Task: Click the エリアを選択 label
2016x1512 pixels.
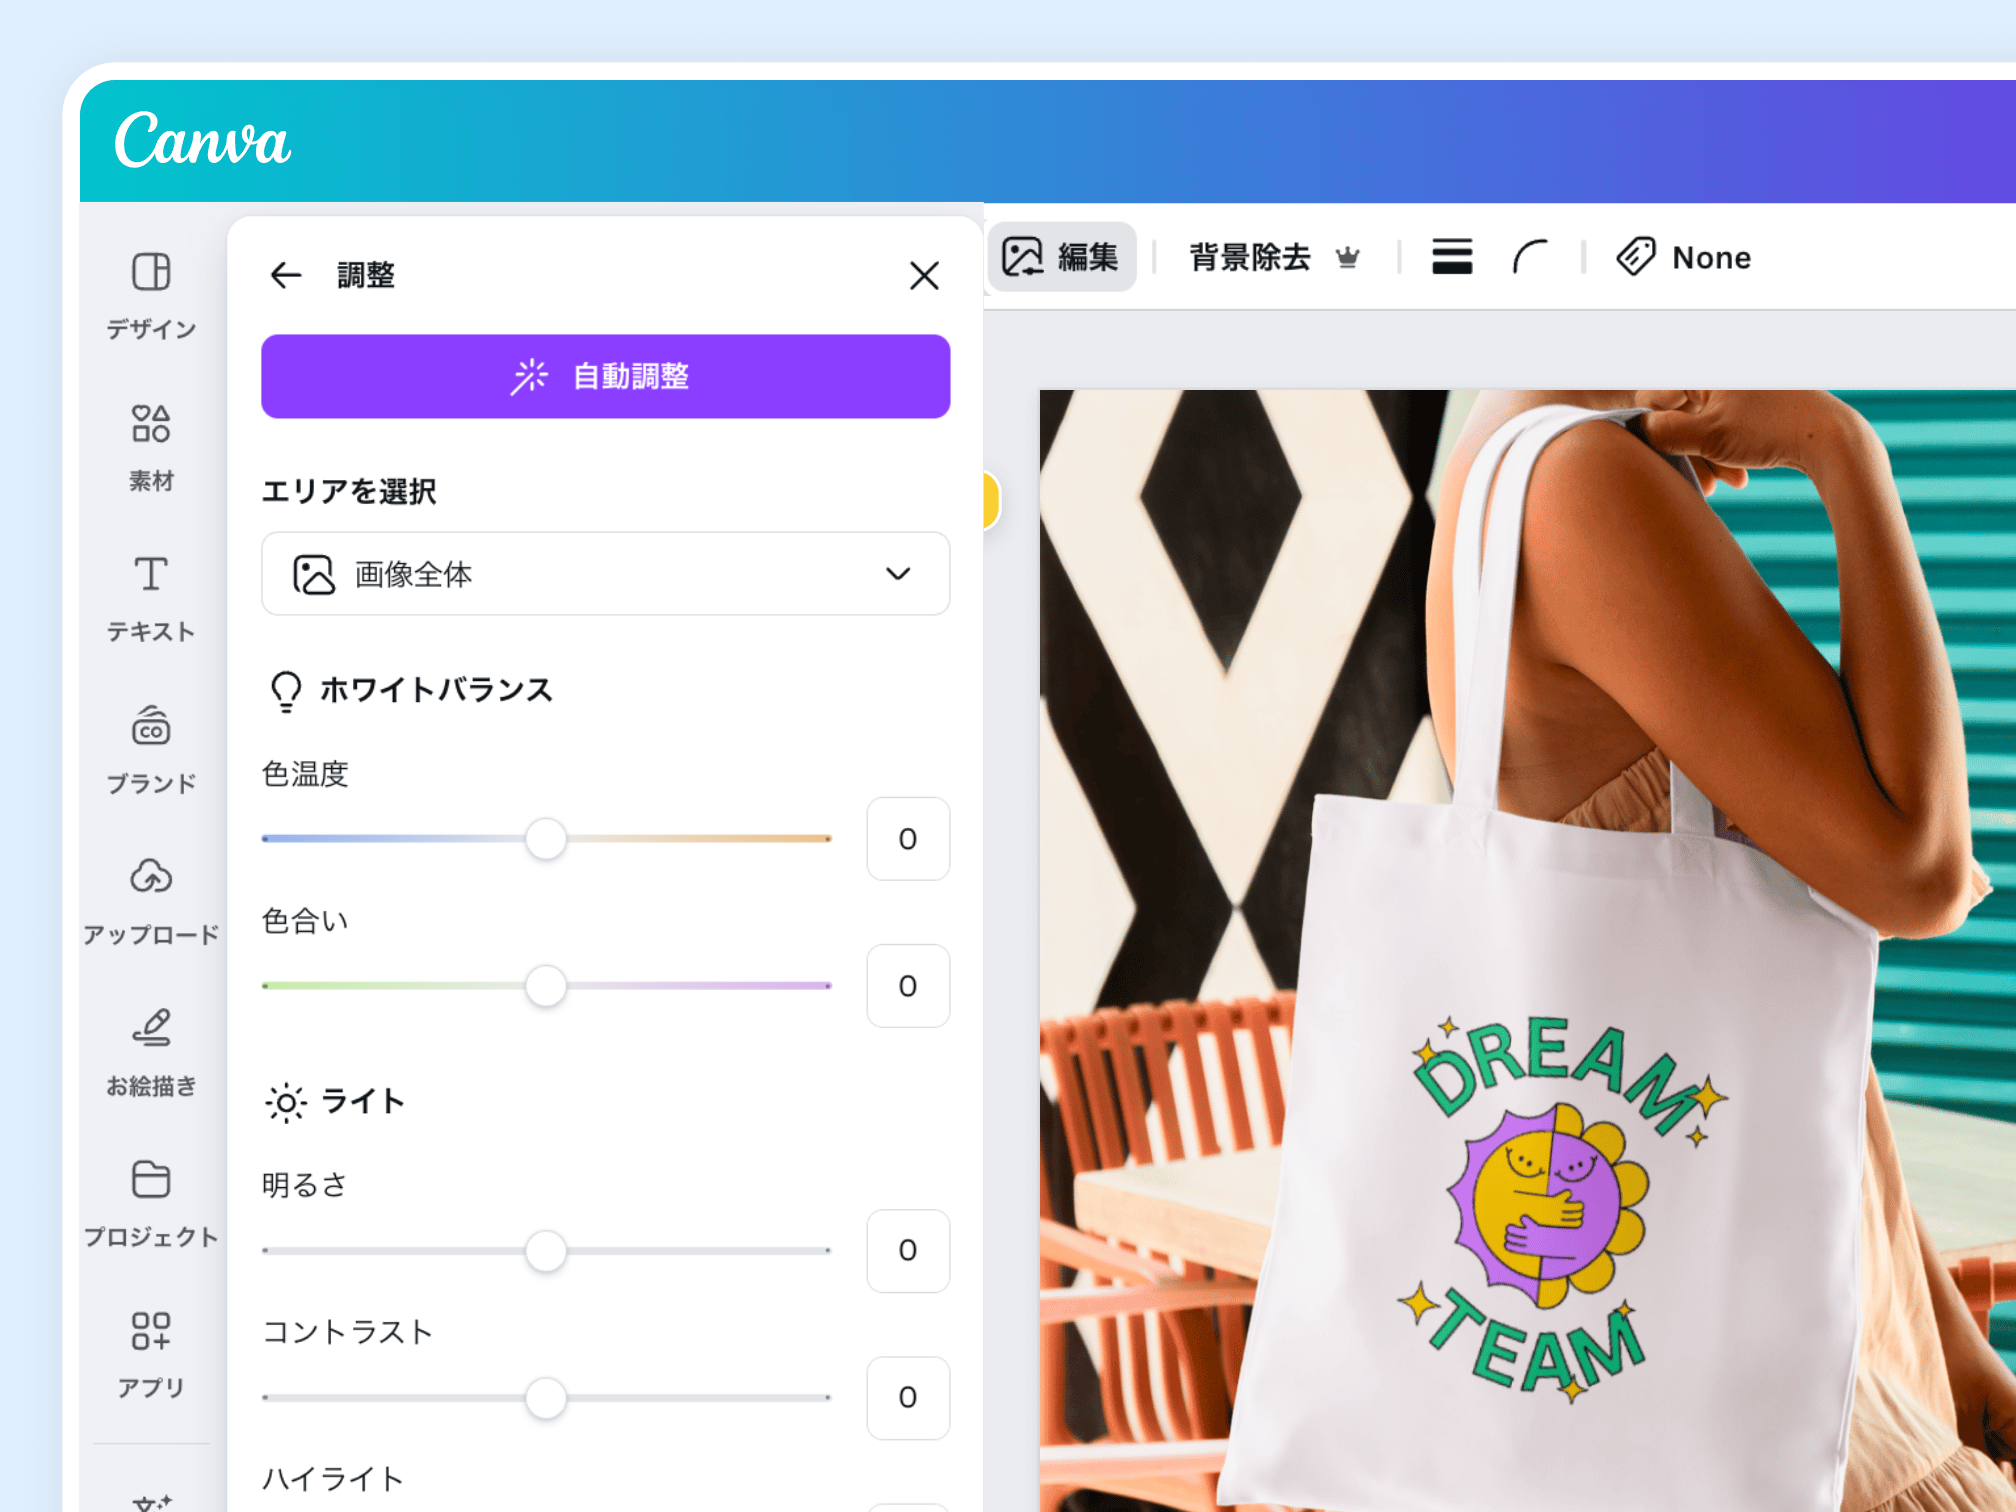Action: (x=349, y=491)
